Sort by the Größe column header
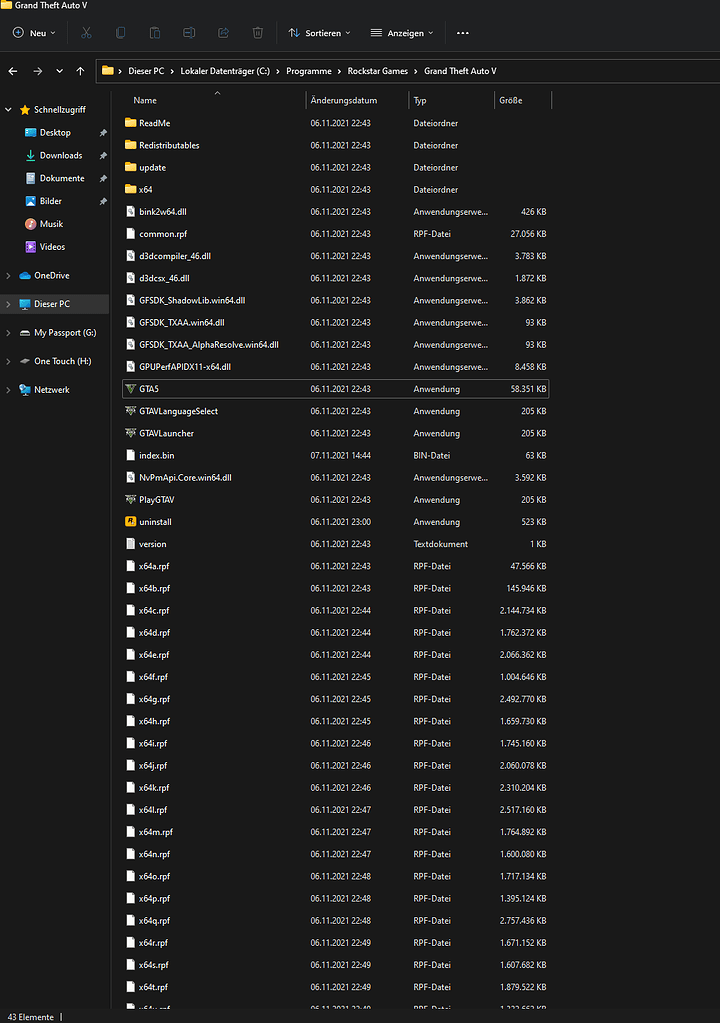 tap(511, 100)
